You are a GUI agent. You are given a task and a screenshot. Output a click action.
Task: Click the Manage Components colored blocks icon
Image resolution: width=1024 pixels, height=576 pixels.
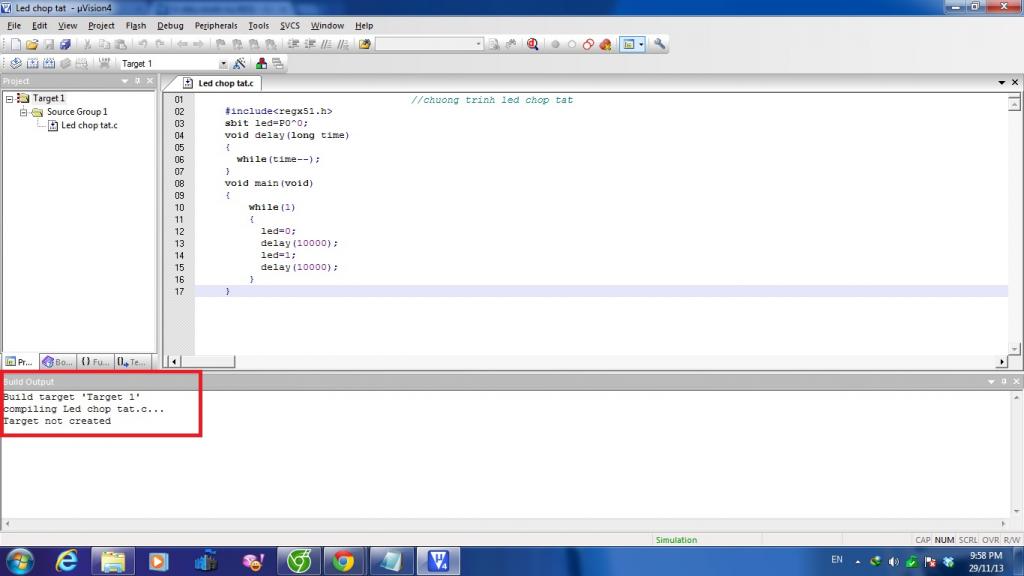261,63
